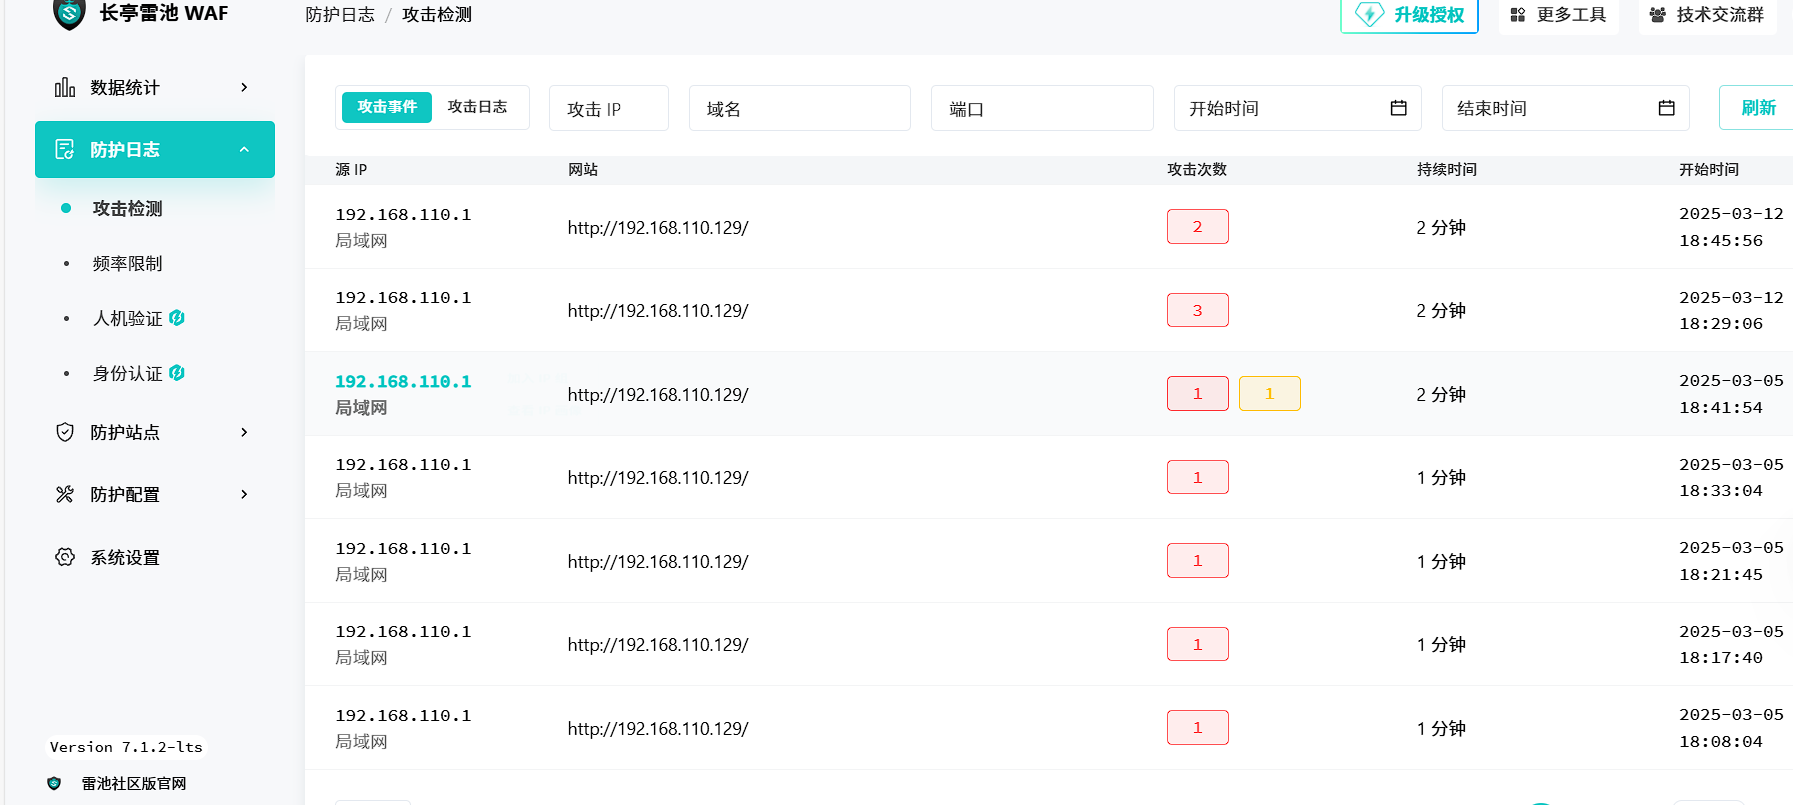The height and width of the screenshot is (805, 1793).
Task: Select 攻击检测 in the sidebar
Action: tap(127, 209)
